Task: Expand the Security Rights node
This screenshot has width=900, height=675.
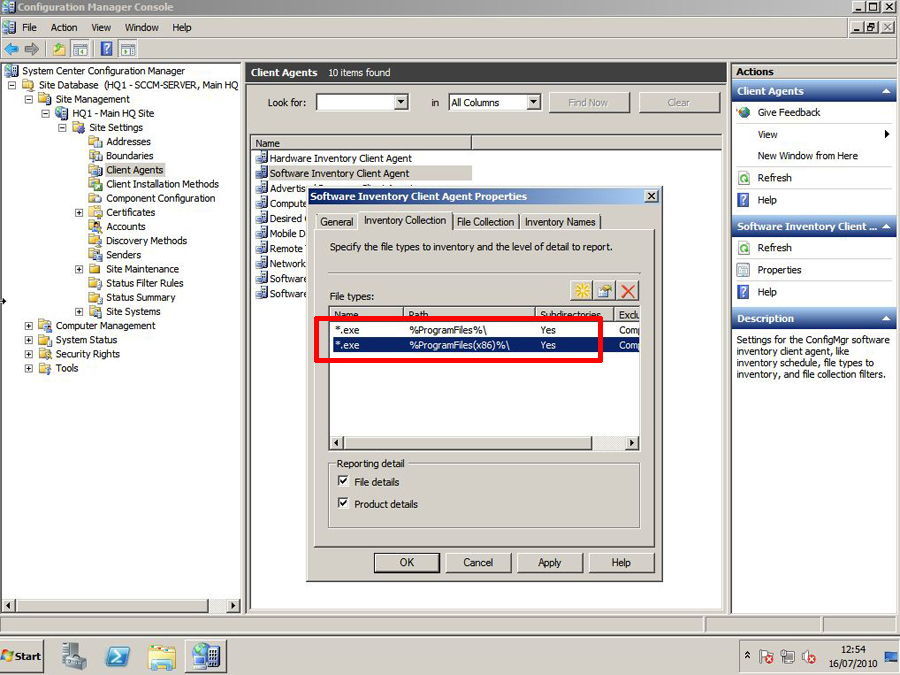Action: coord(29,354)
